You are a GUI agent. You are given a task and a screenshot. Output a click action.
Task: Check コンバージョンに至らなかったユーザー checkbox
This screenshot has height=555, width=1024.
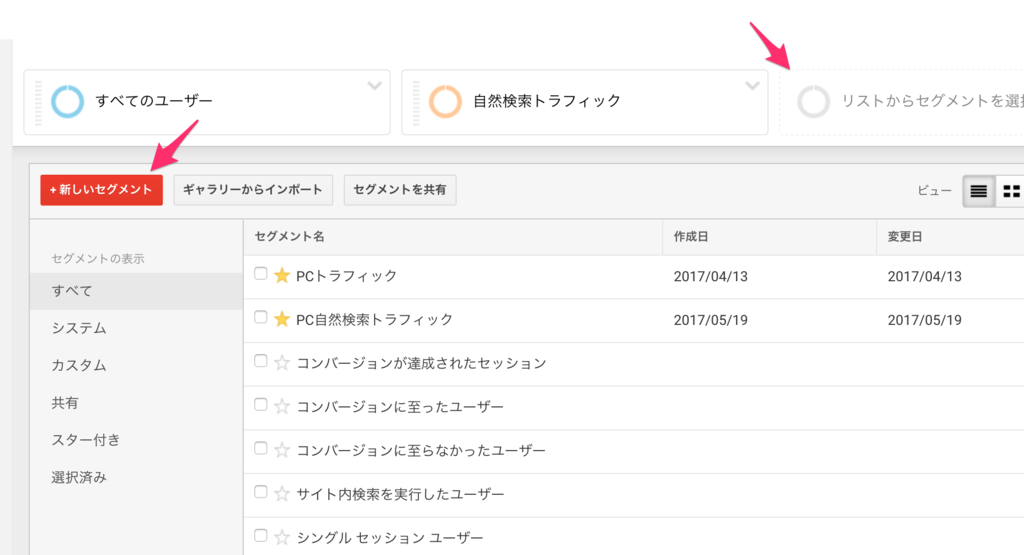pos(261,449)
